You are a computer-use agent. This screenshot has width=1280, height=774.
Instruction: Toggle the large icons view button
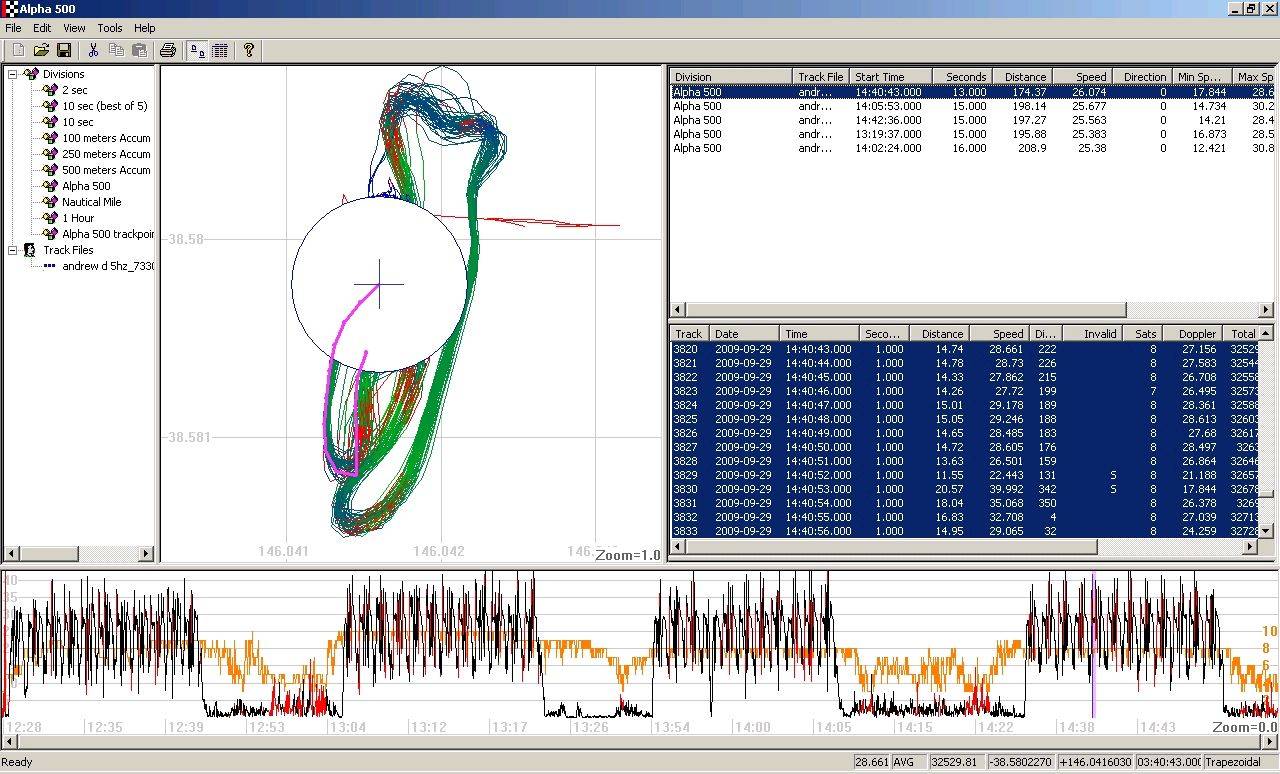198,50
